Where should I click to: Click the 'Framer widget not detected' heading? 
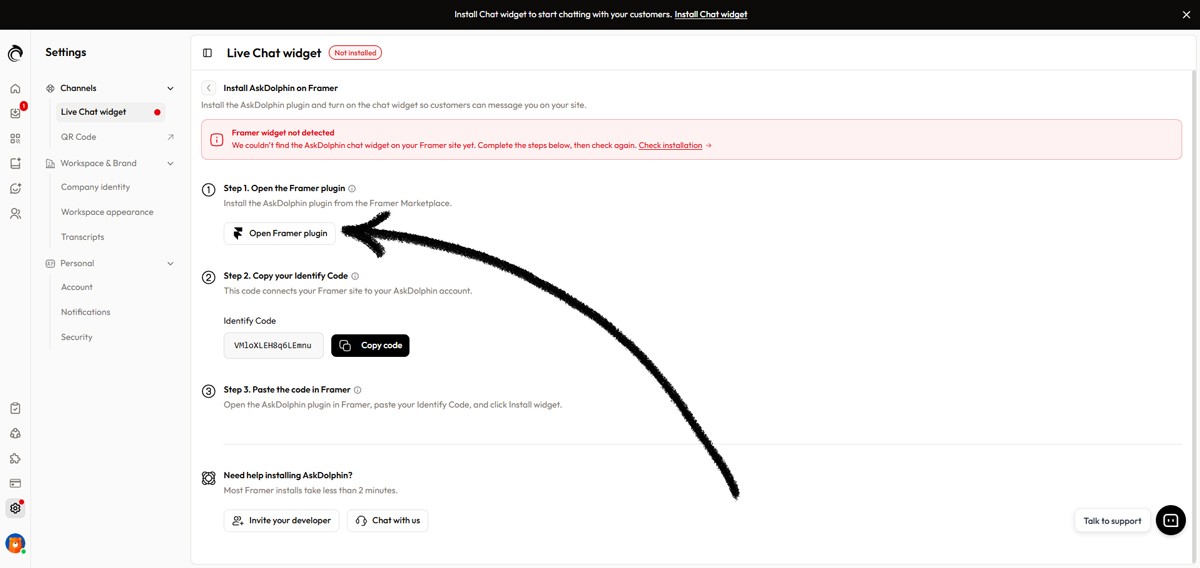[x=283, y=132]
